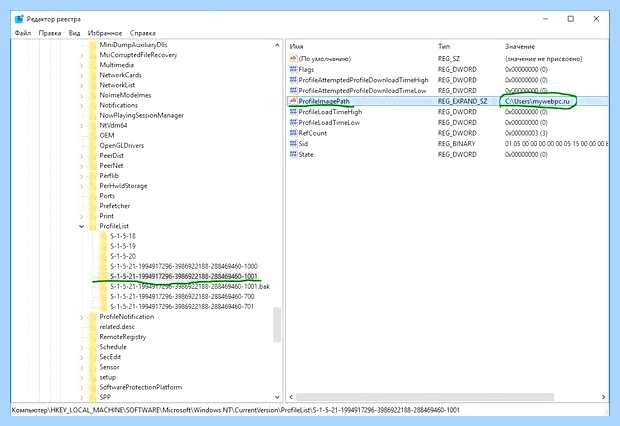The image size is (620, 426).
Task: Click the tree pane vertical scrollbar thumb
Action: 277,324
